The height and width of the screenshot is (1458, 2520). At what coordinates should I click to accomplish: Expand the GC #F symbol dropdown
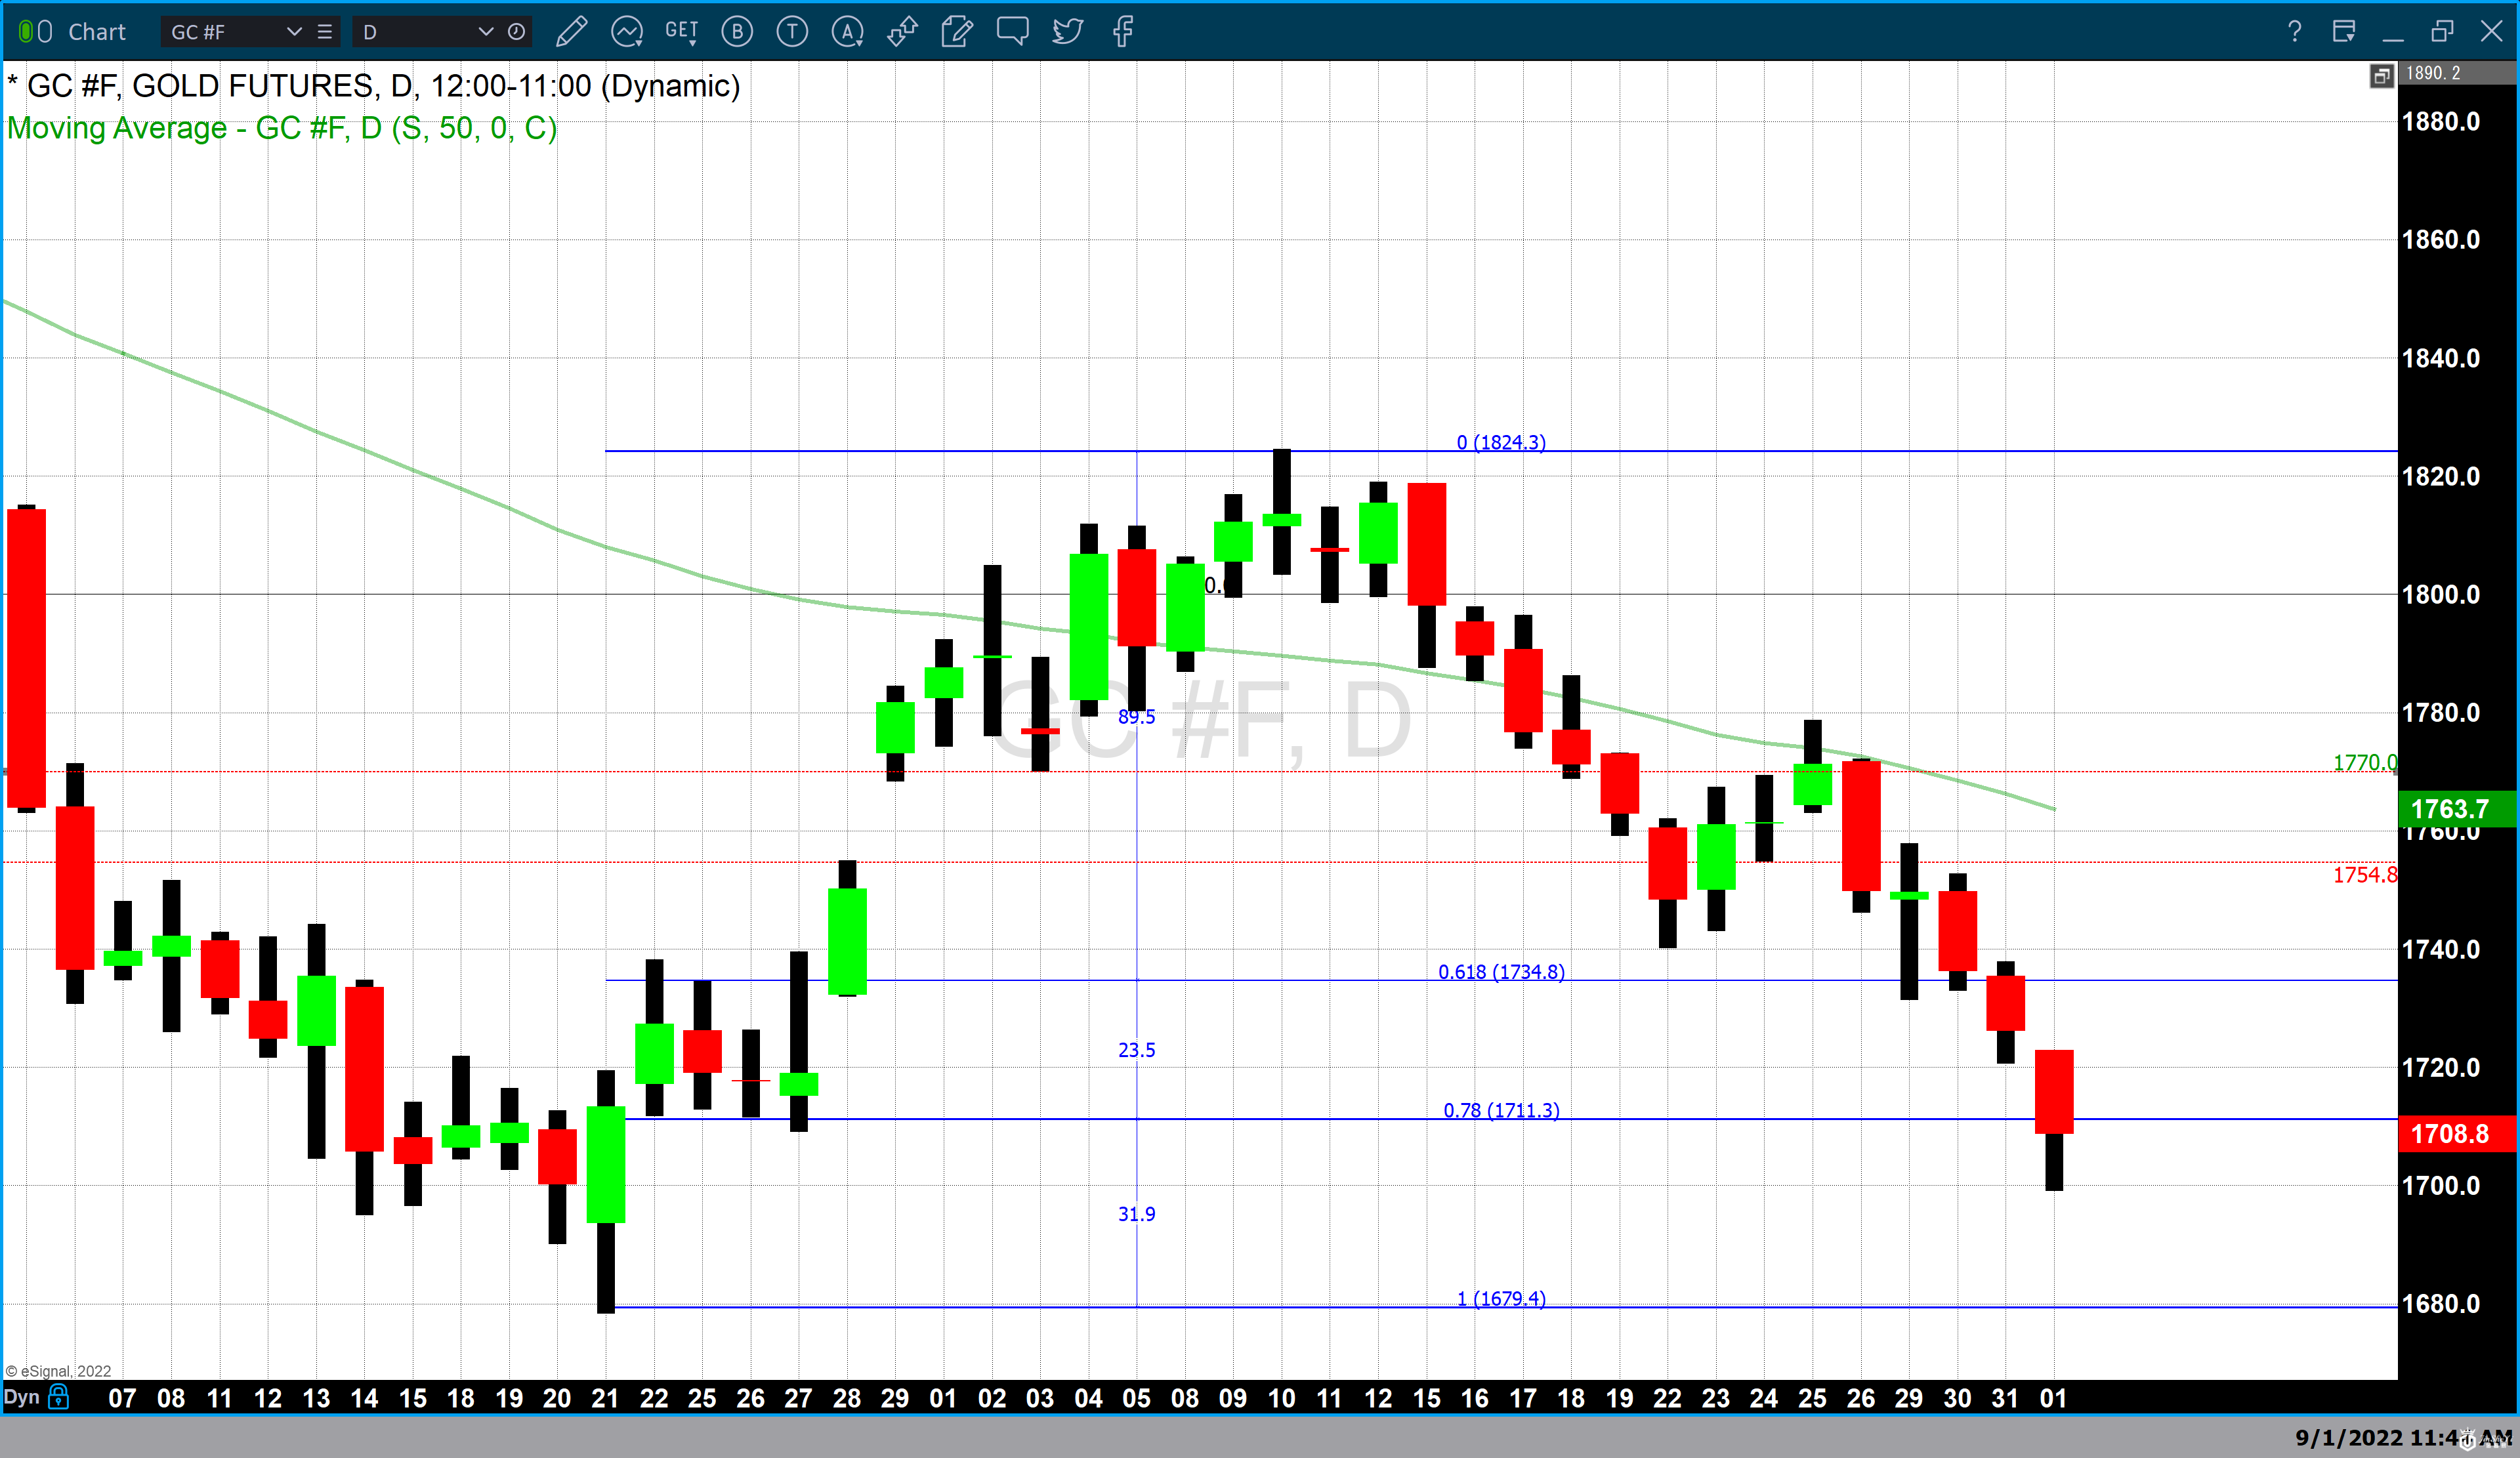click(x=294, y=32)
